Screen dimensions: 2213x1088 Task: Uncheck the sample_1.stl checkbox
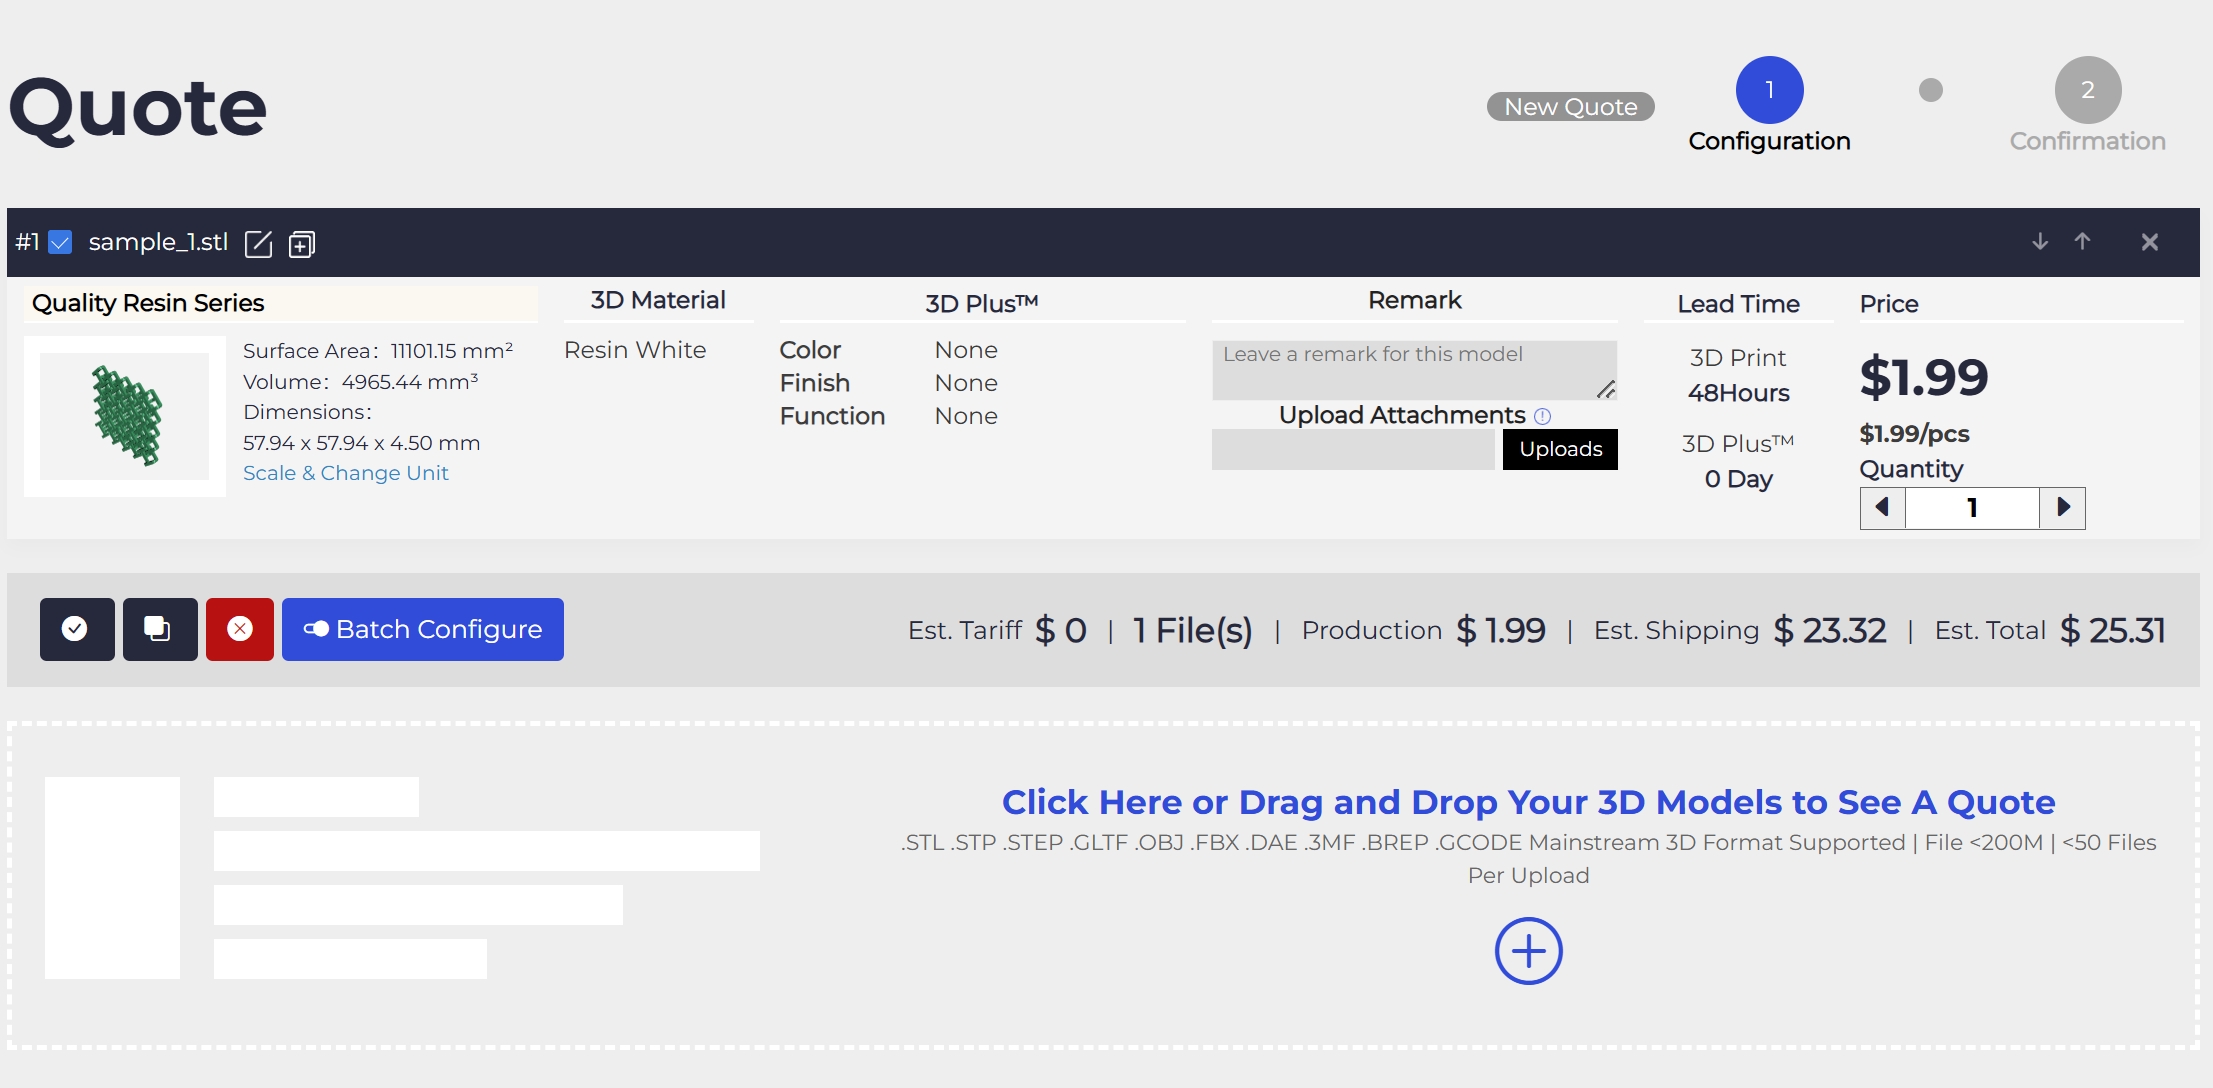pyautogui.click(x=61, y=243)
